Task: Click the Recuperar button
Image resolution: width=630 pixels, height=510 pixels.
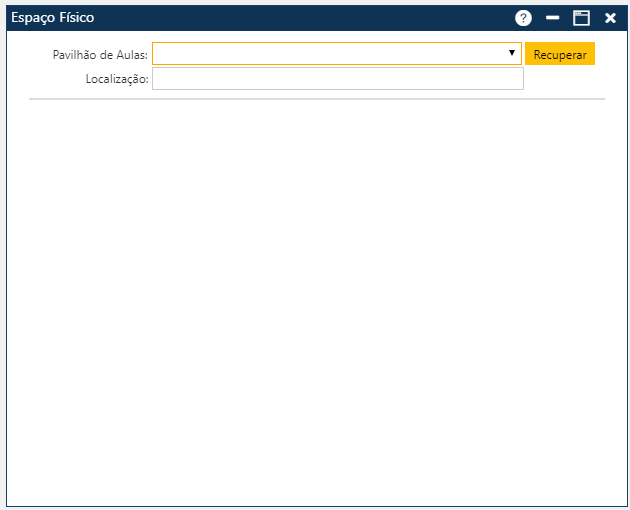Action: (560, 54)
